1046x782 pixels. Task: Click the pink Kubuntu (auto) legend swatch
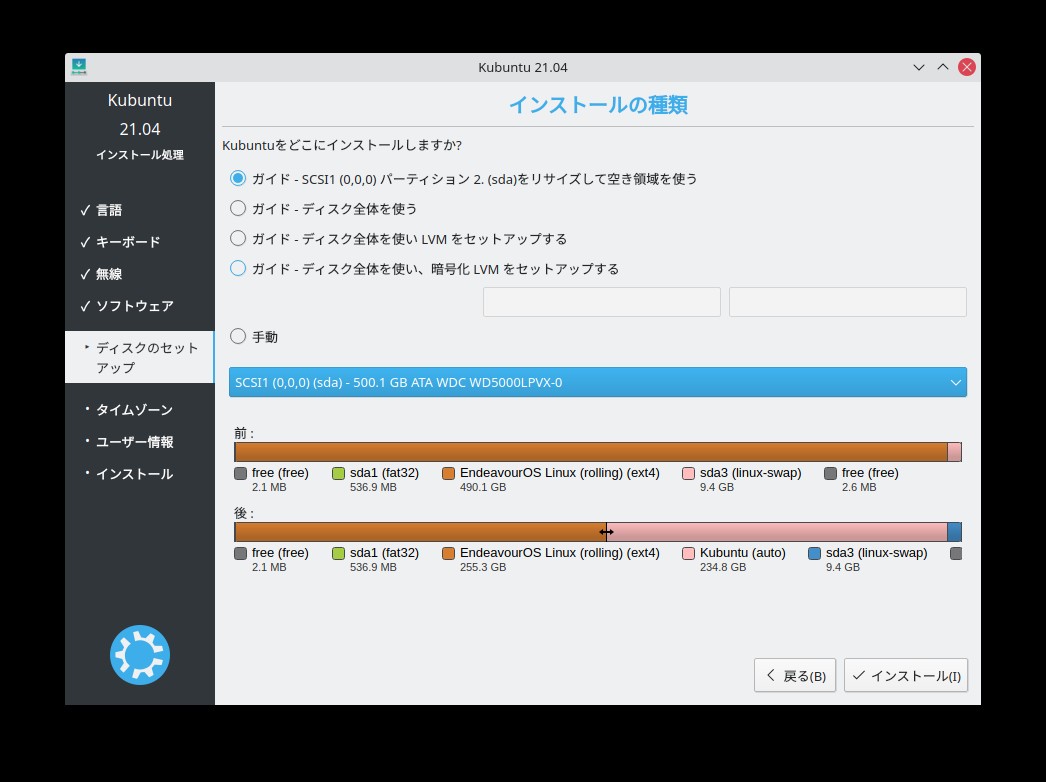point(689,553)
